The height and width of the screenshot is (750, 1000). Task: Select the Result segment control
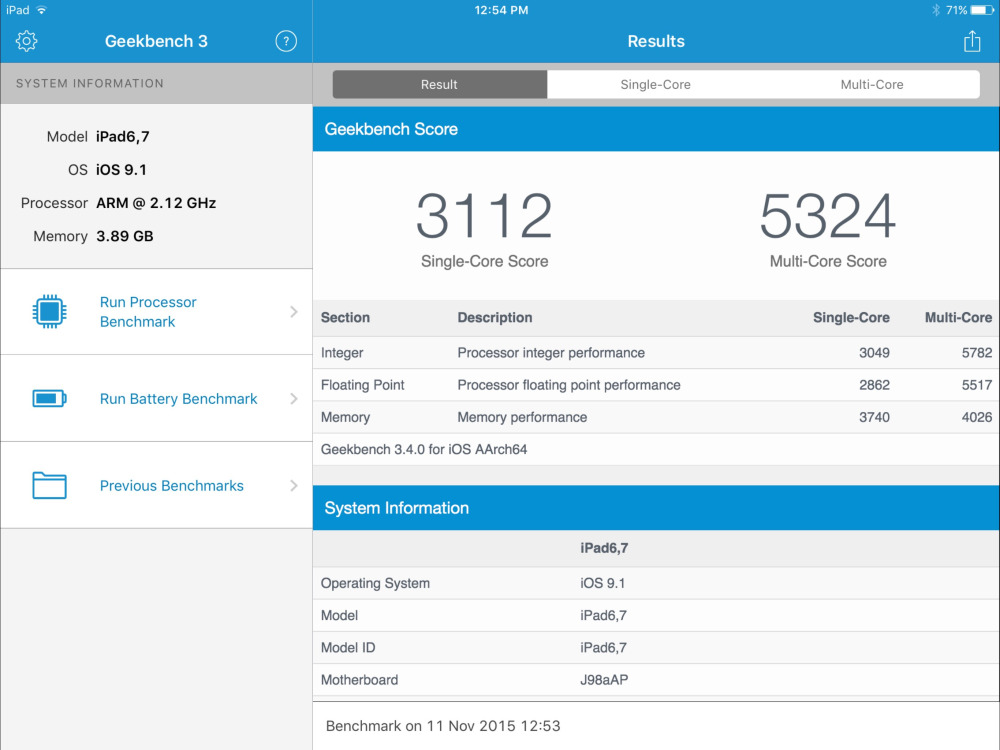440,84
